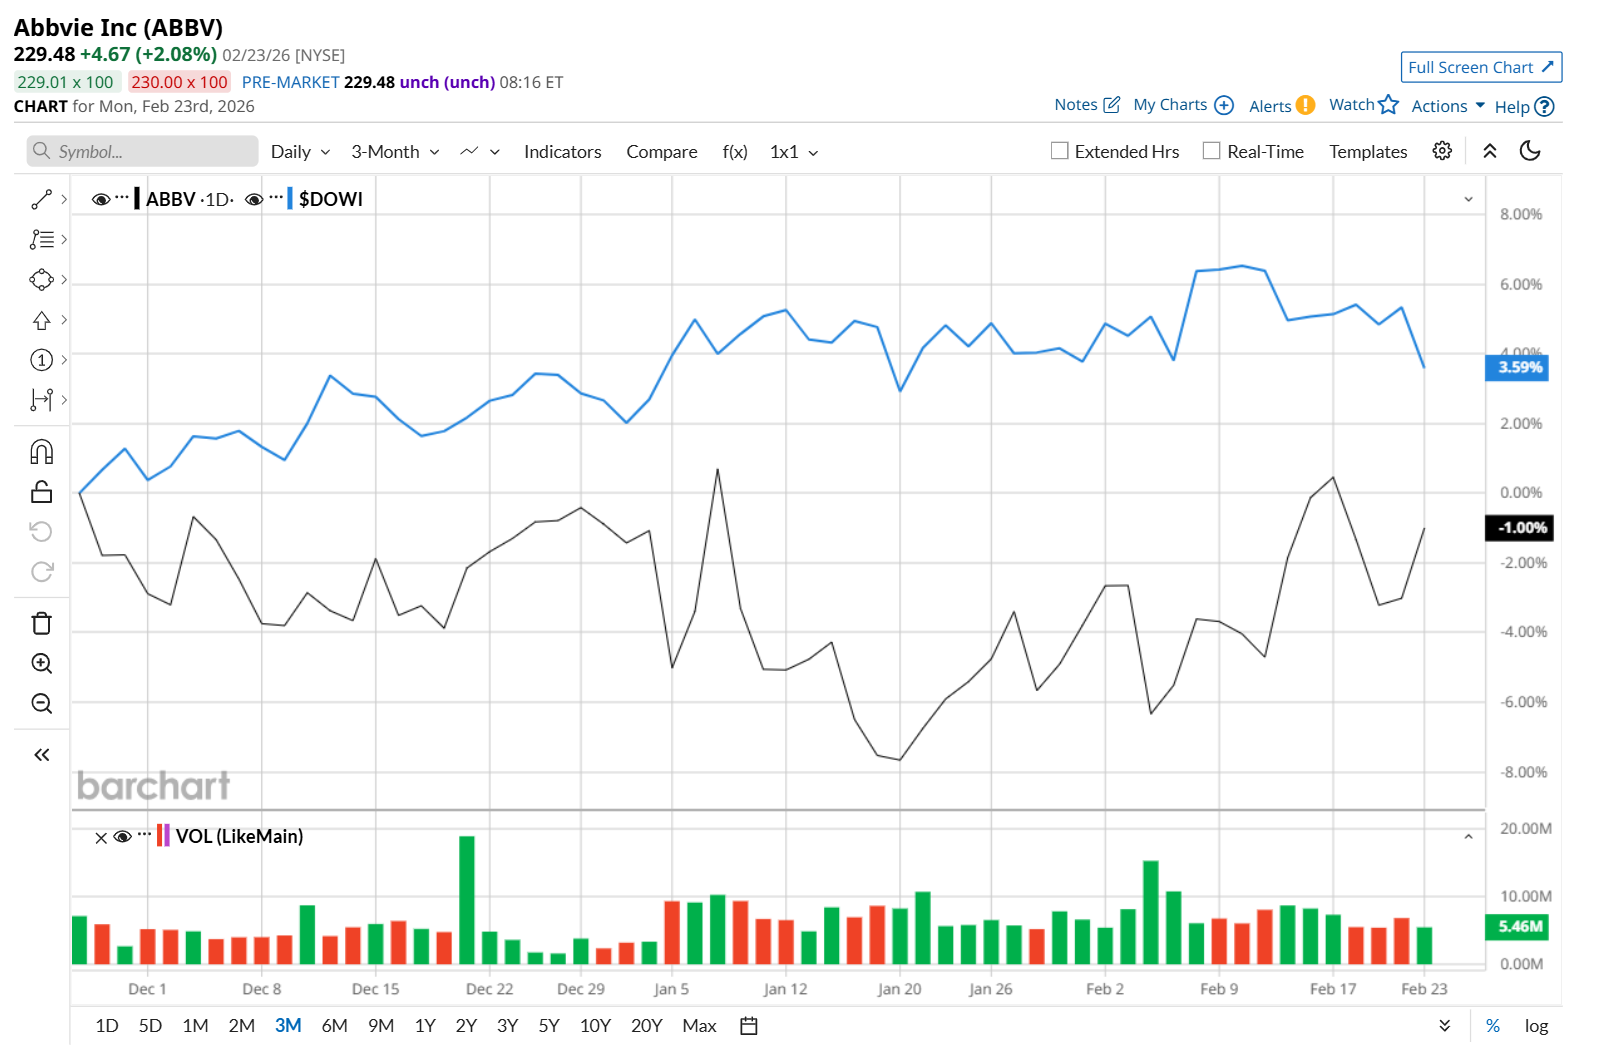Open the Templates menu
This screenshot has width=1623, height=1049.
(x=1368, y=152)
